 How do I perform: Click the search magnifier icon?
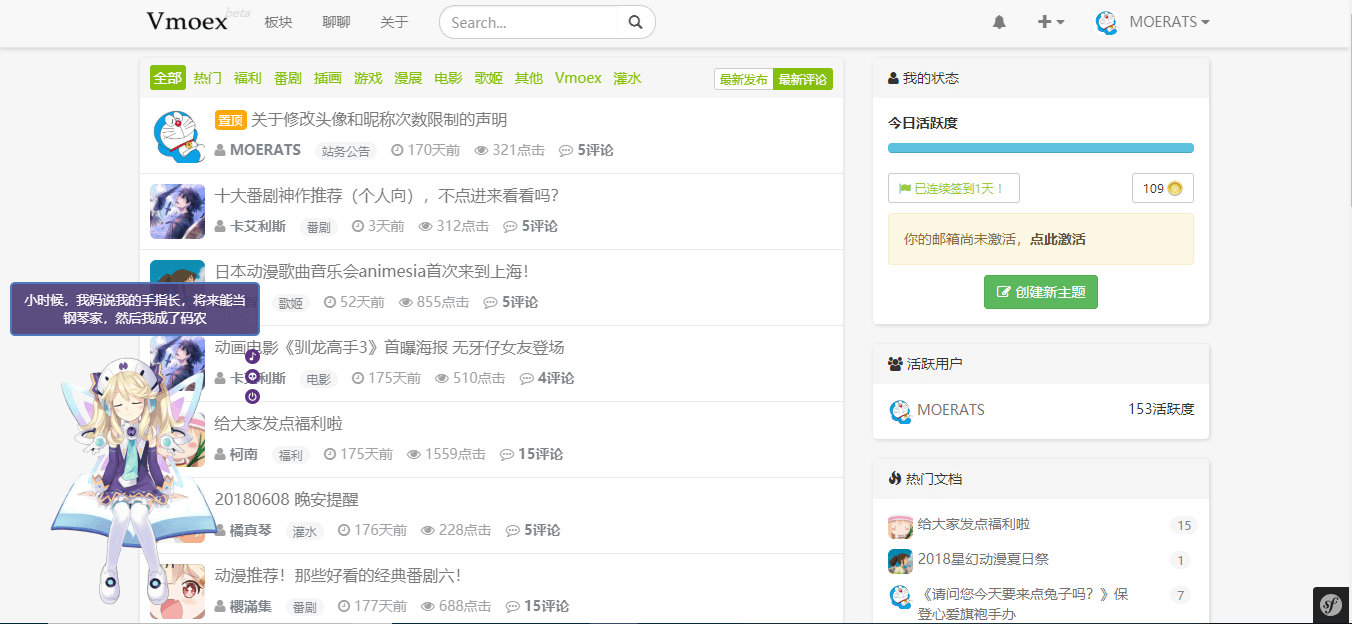pyautogui.click(x=635, y=22)
